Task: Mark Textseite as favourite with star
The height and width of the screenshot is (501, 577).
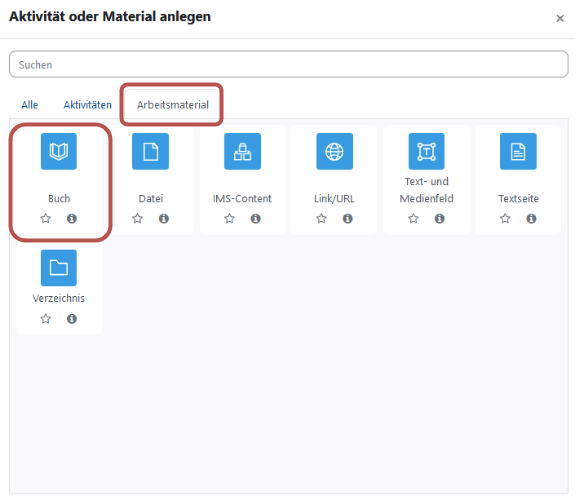Action: coord(505,218)
